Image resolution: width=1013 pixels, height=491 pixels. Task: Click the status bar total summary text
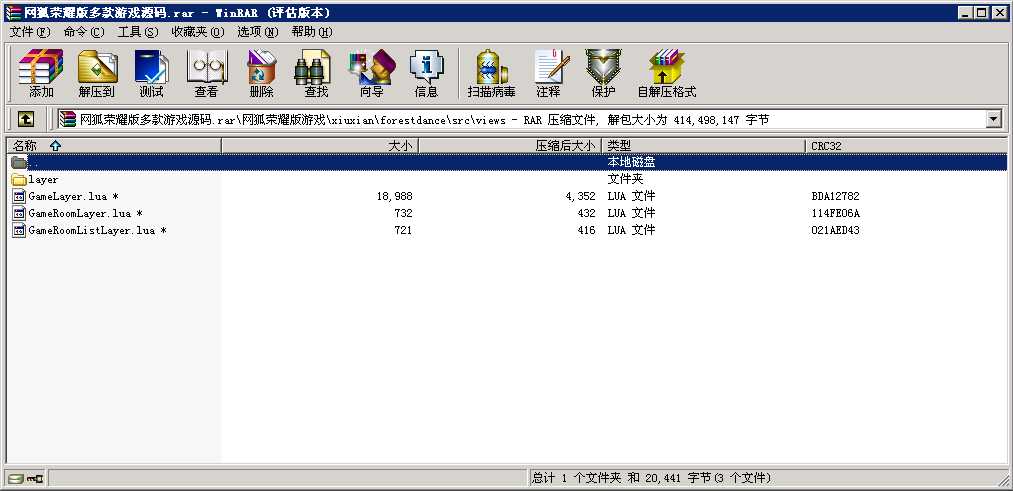click(652, 478)
